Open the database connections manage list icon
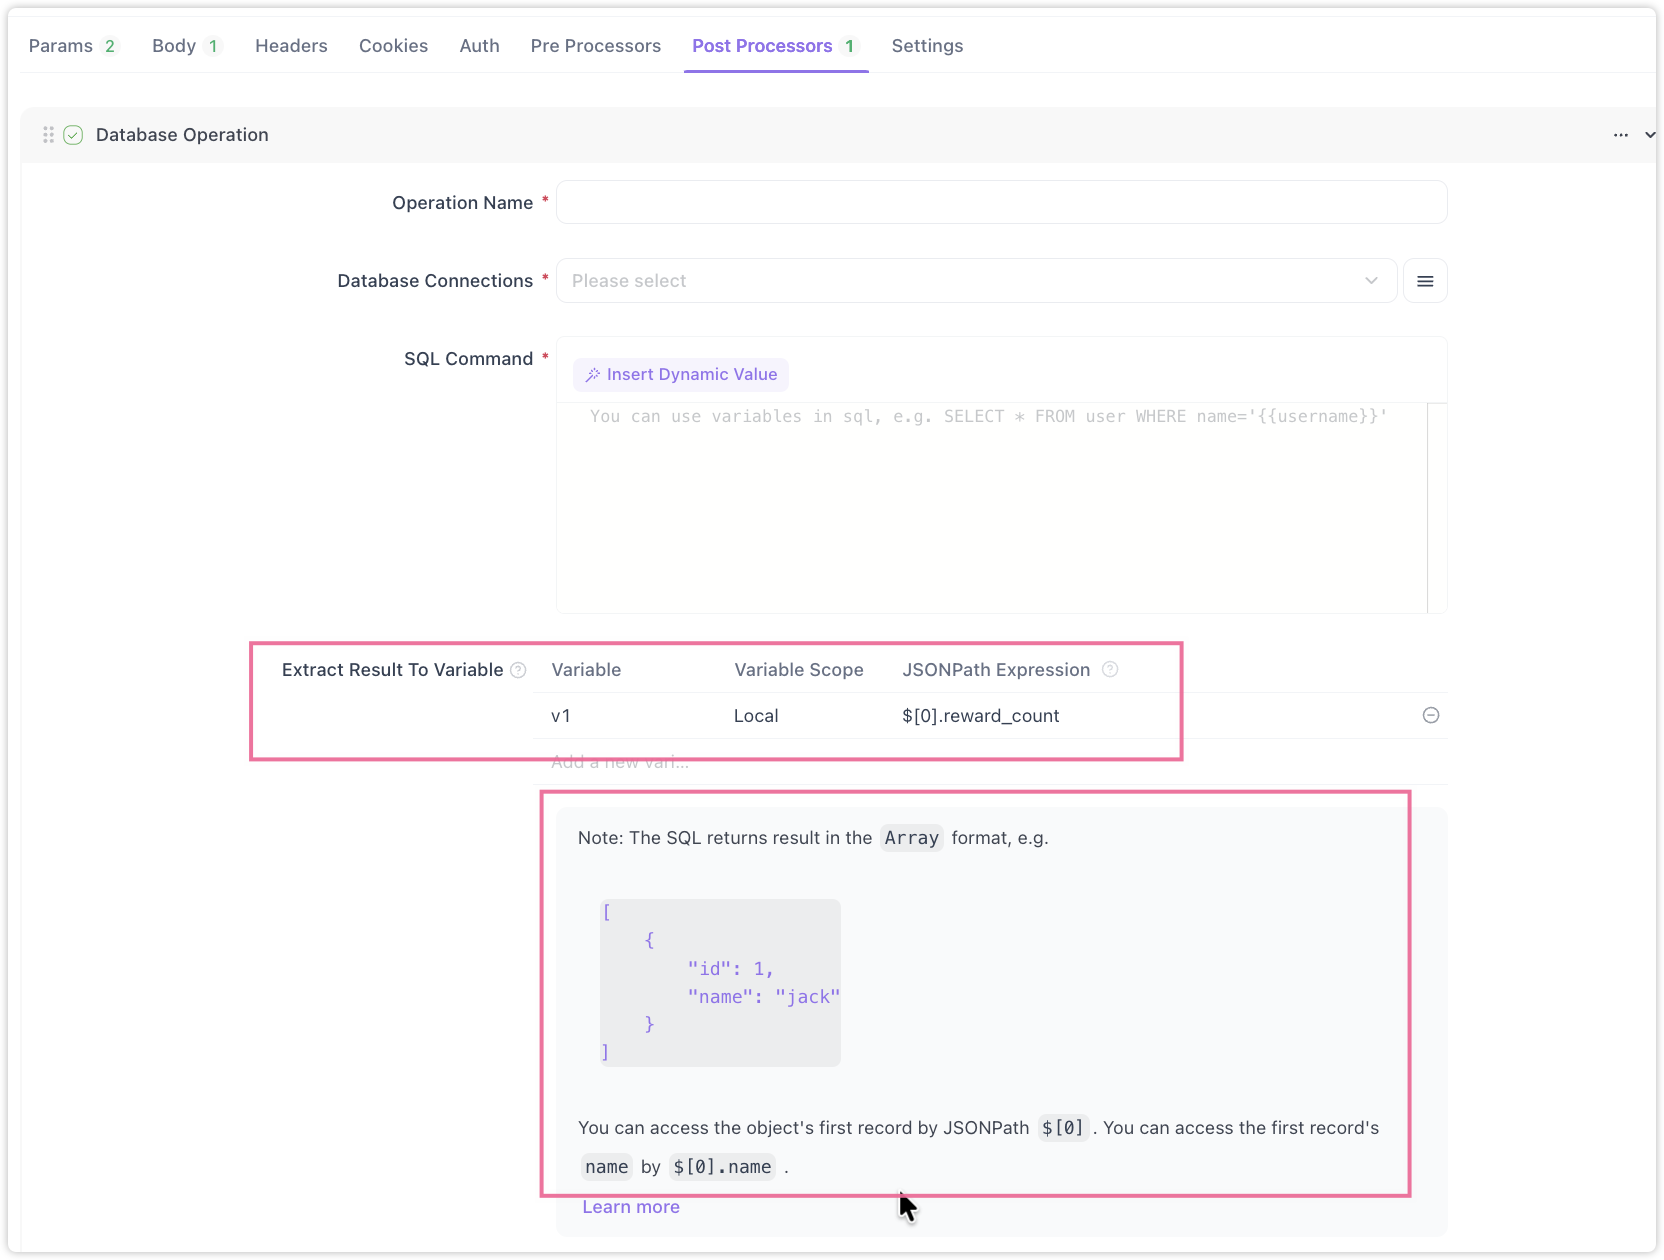1664x1260 pixels. pos(1425,281)
